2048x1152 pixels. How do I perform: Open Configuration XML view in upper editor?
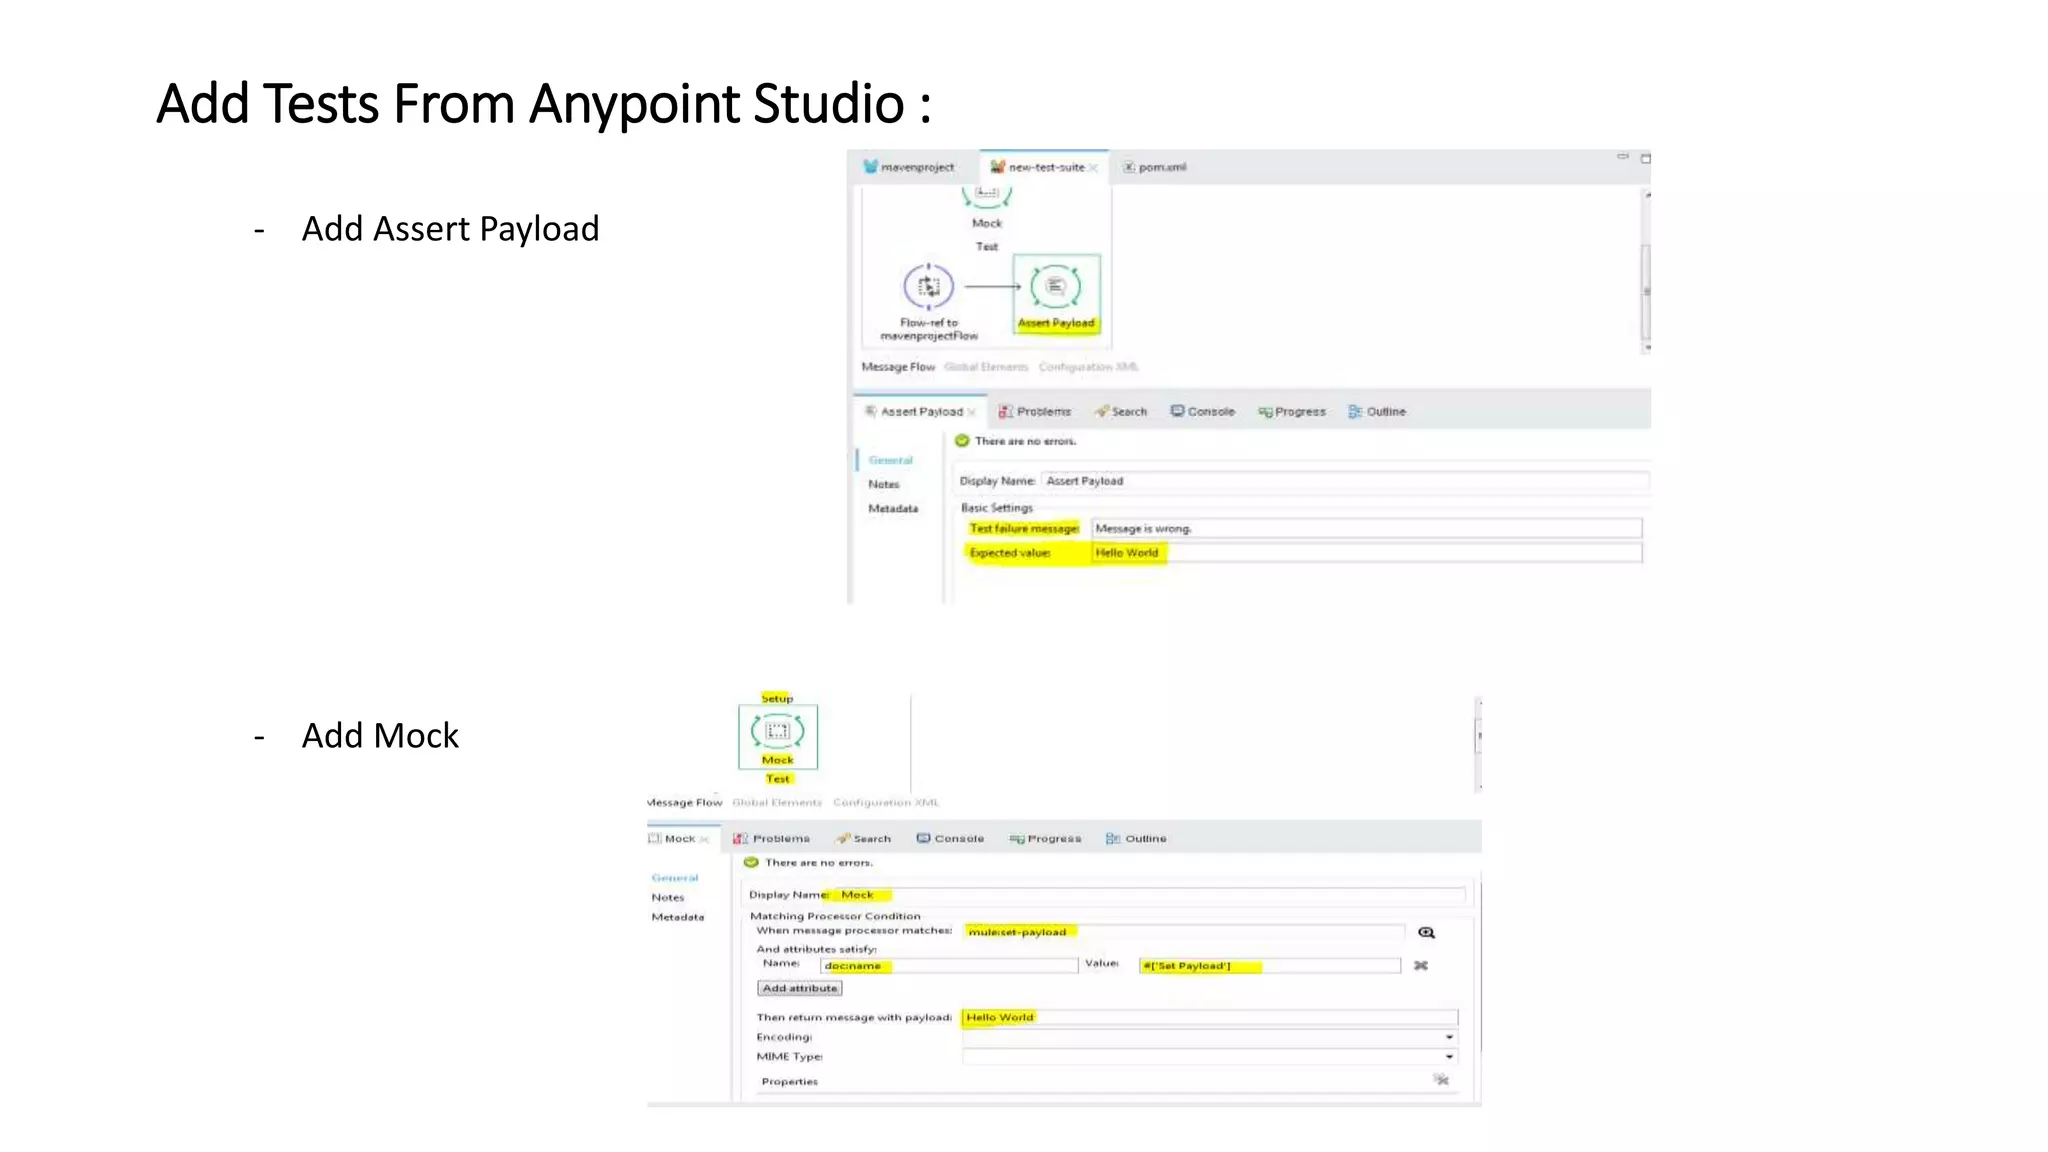[1088, 367]
